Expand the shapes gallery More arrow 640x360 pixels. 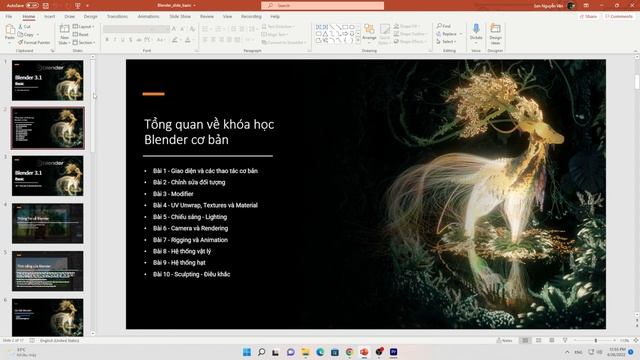point(358,41)
